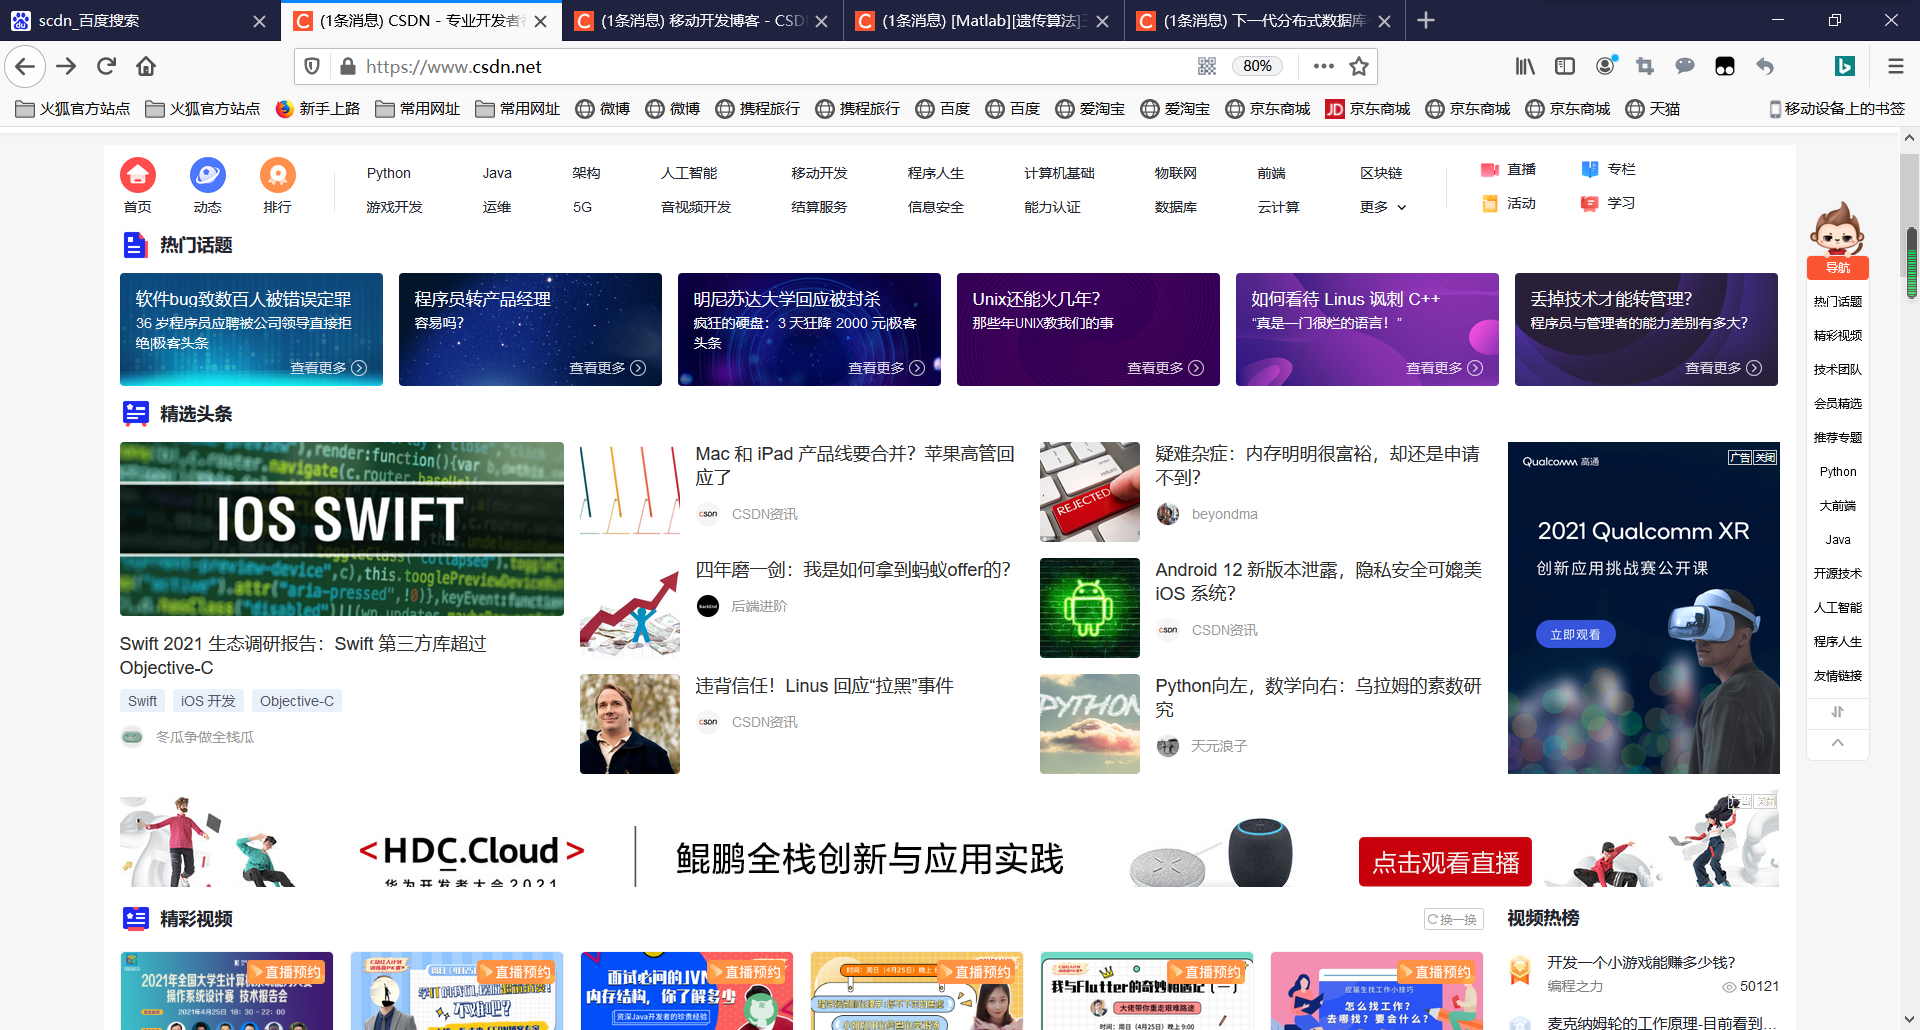Open the 活动 events link
This screenshot has width=1920, height=1030.
click(x=1508, y=203)
